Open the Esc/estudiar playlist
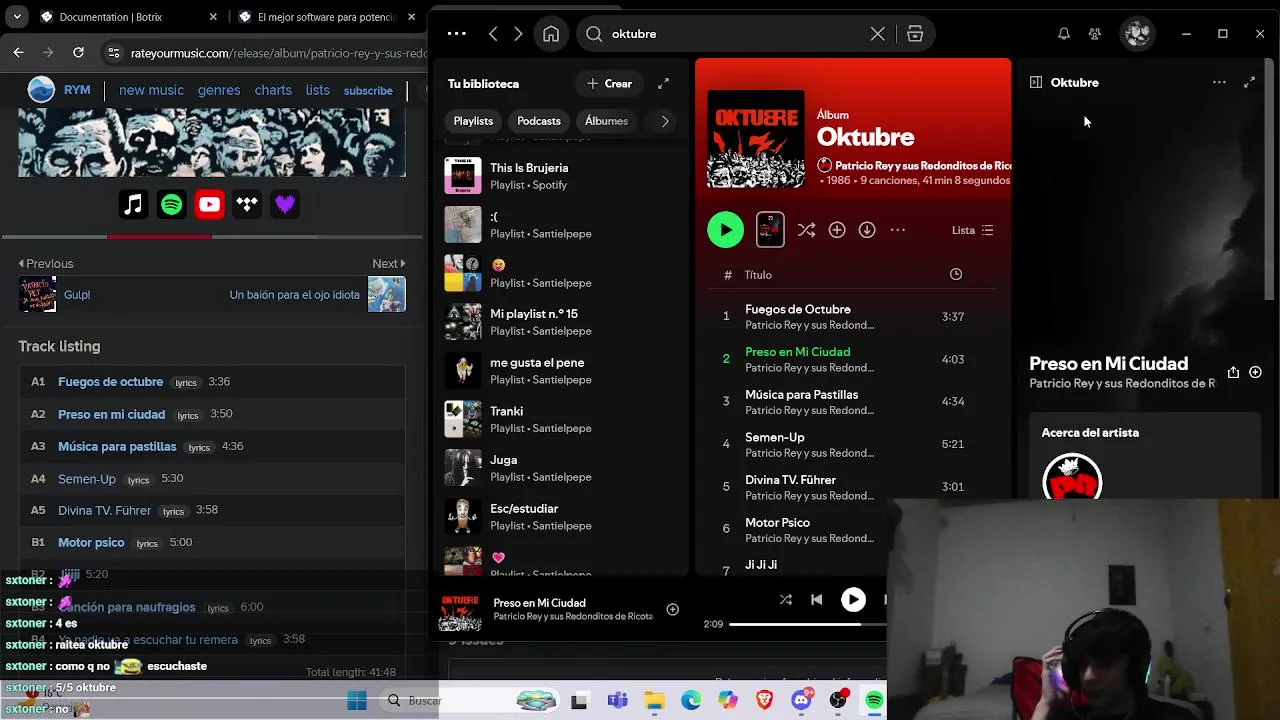This screenshot has width=1280, height=720. pos(560,517)
